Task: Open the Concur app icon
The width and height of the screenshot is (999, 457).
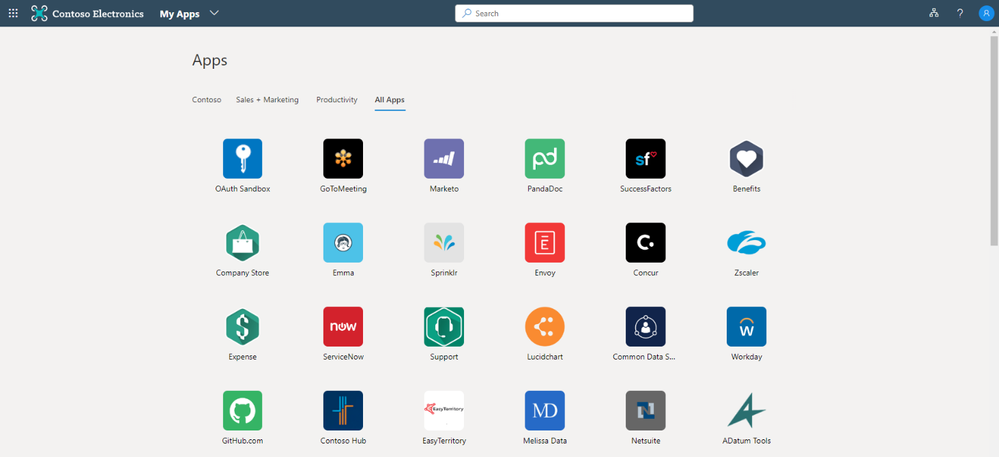Action: (x=645, y=243)
